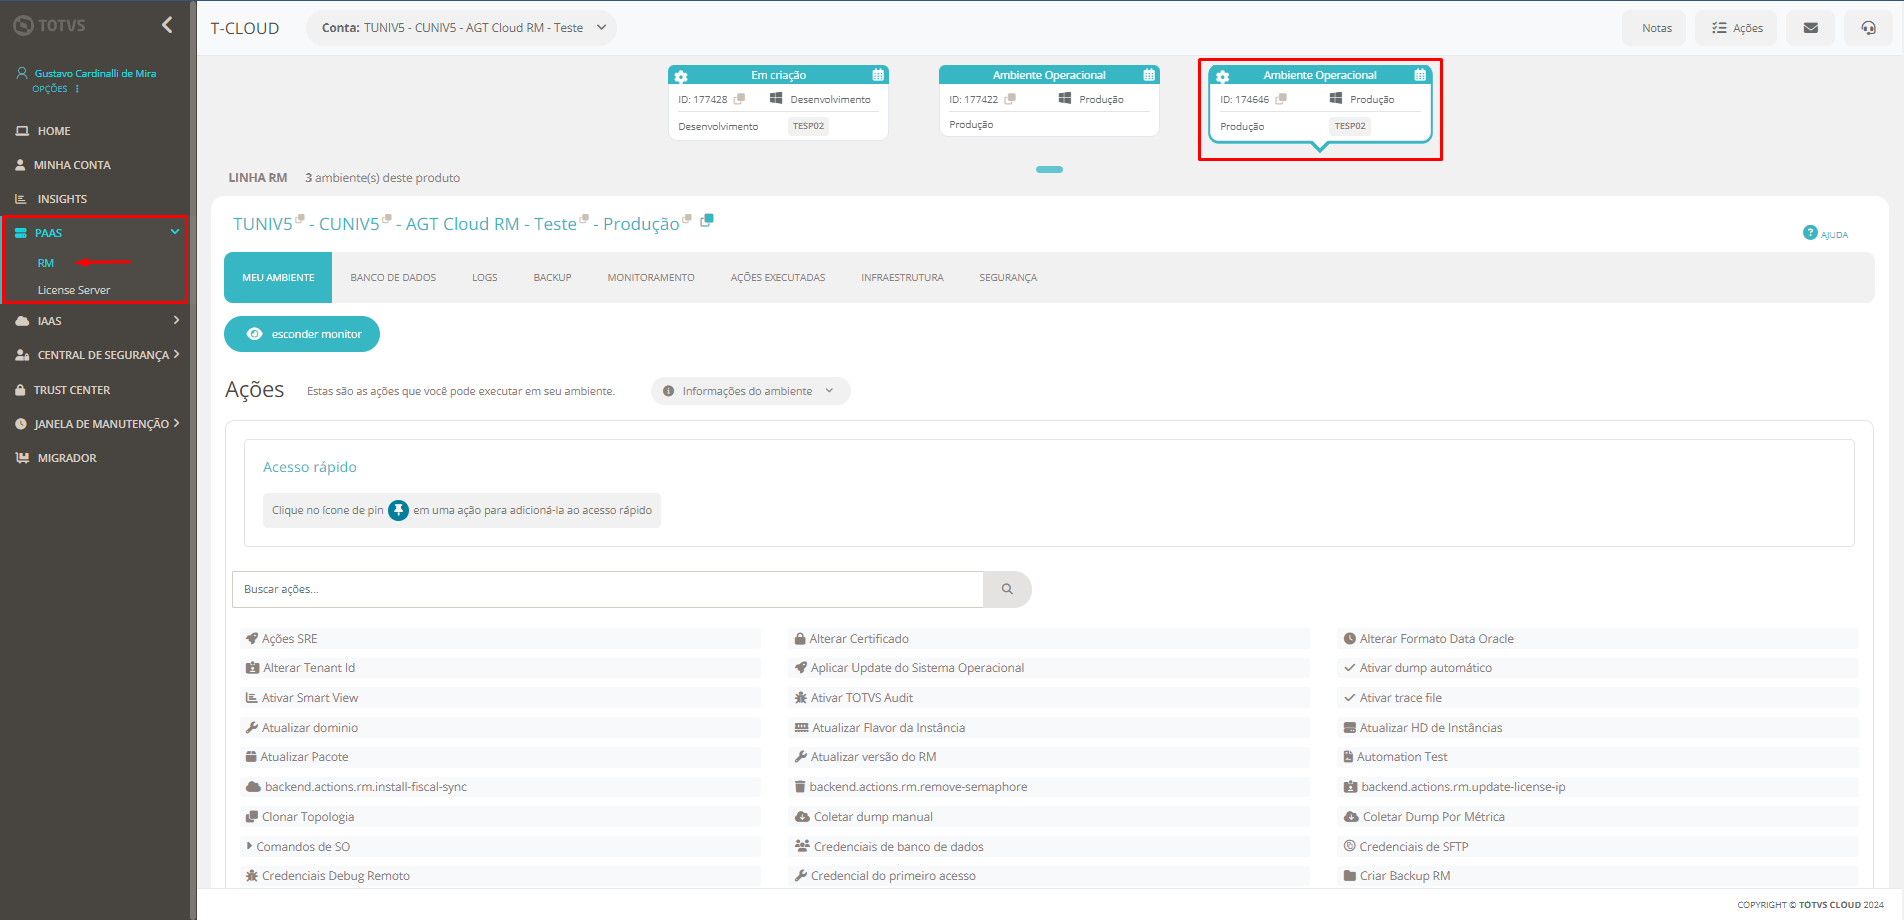Open Alterar Formato Data Oracle action

coord(1598,639)
